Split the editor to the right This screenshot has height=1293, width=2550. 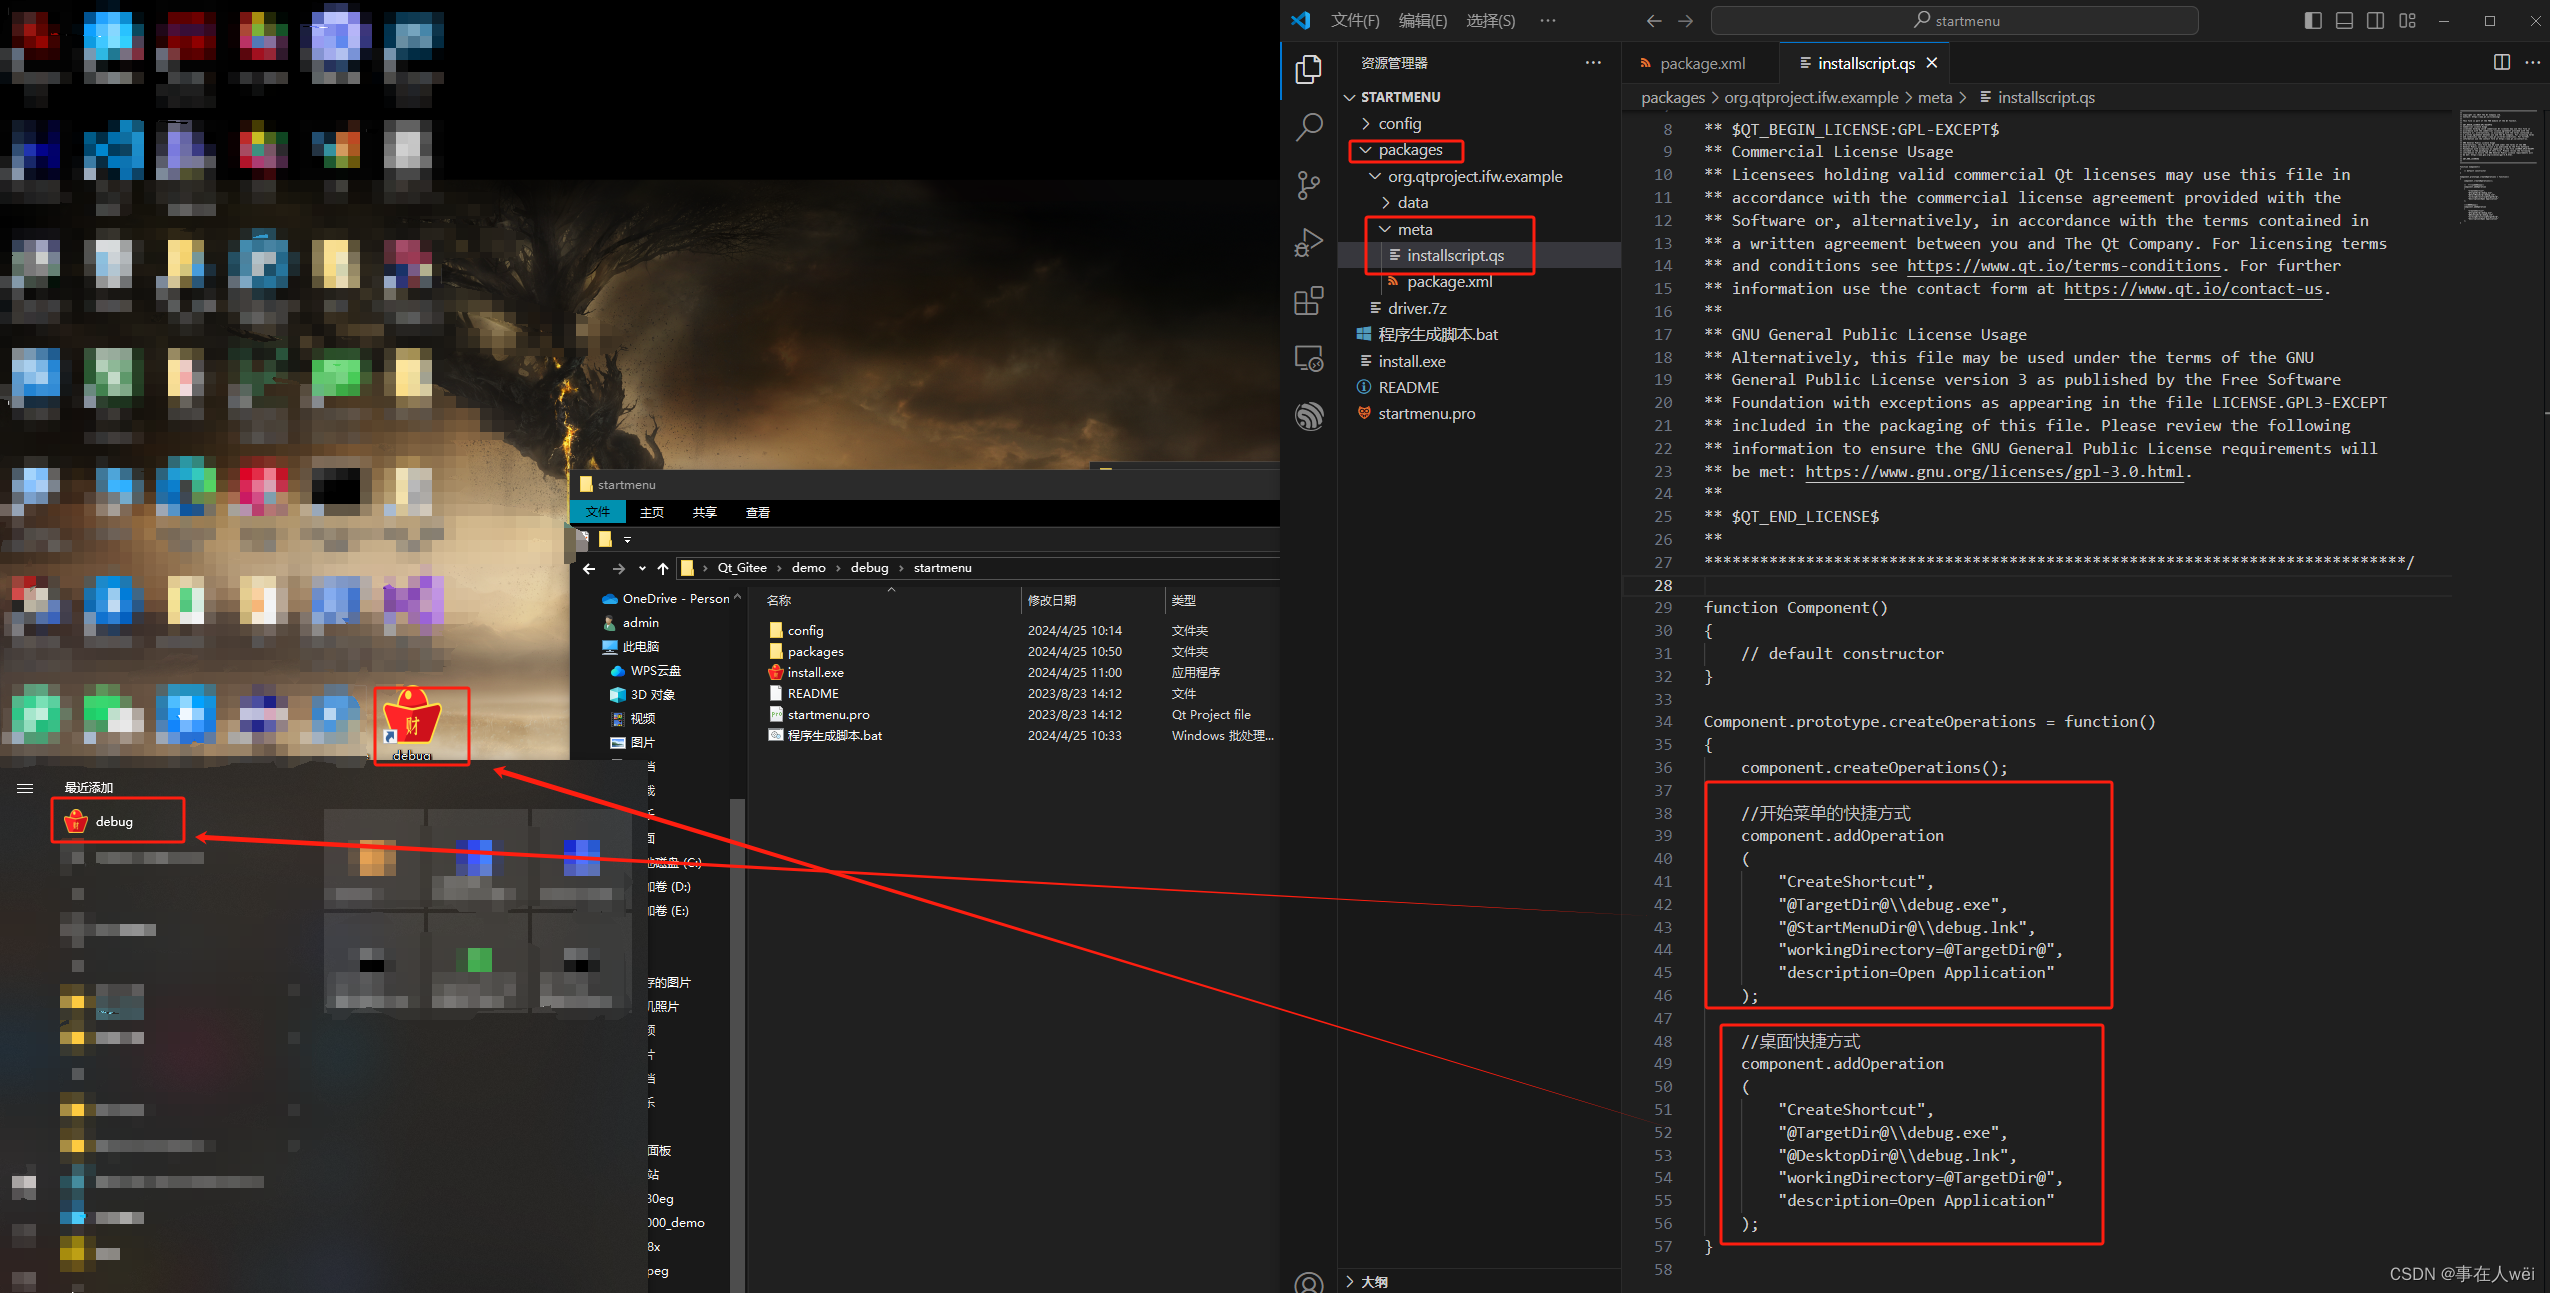tap(2502, 62)
